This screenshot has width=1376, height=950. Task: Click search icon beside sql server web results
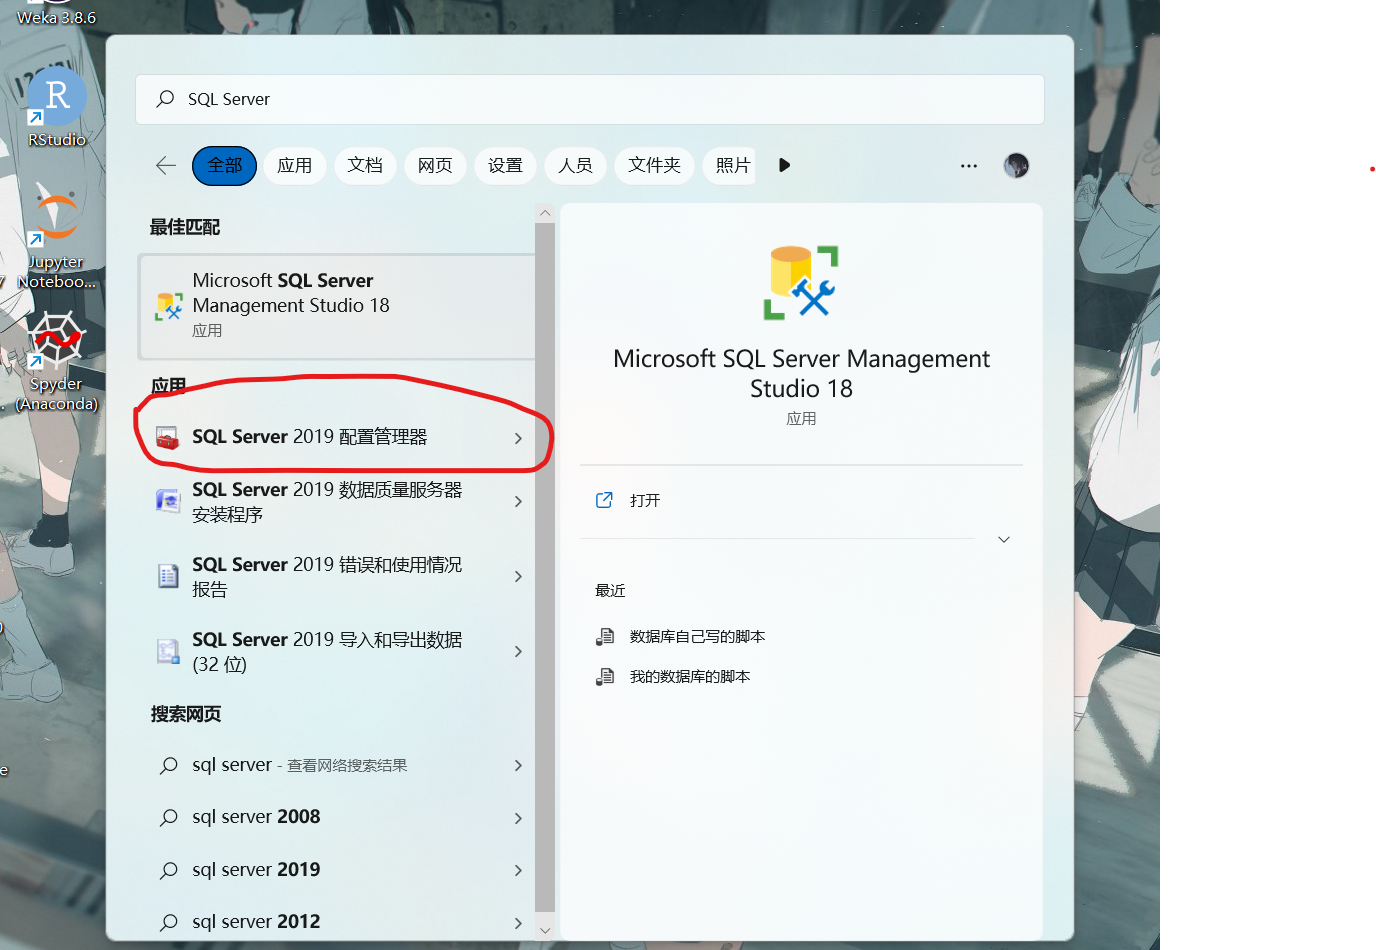click(169, 765)
